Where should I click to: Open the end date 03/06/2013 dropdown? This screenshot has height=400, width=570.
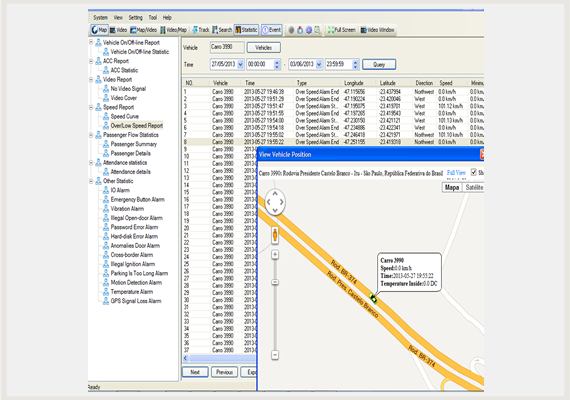point(319,64)
